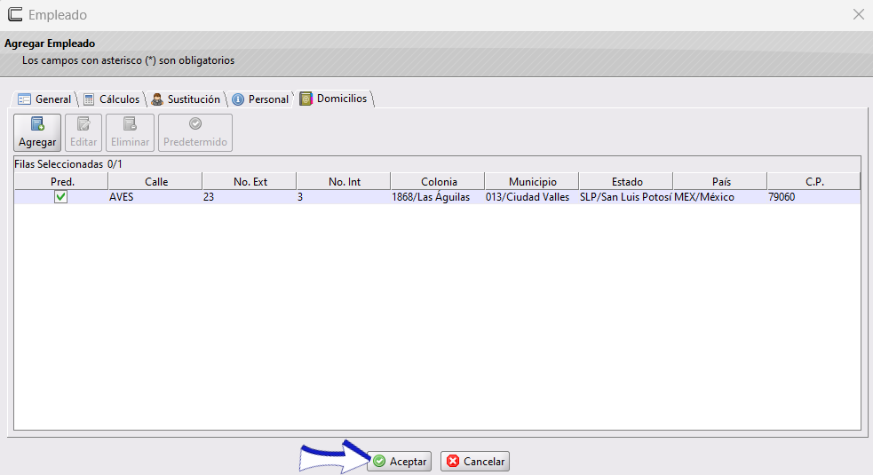Image resolution: width=873 pixels, height=475 pixels.
Task: Click the exterior number cell 23
Action: [249, 197]
